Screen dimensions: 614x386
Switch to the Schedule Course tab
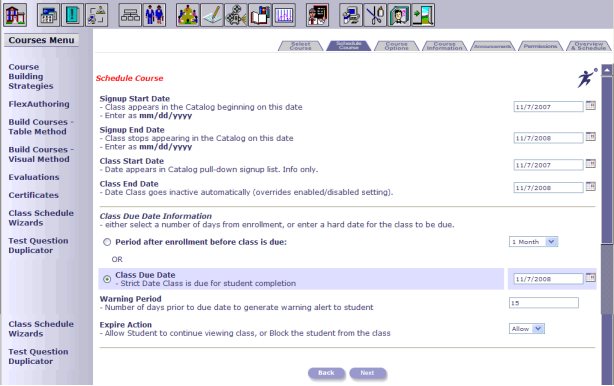click(x=349, y=46)
